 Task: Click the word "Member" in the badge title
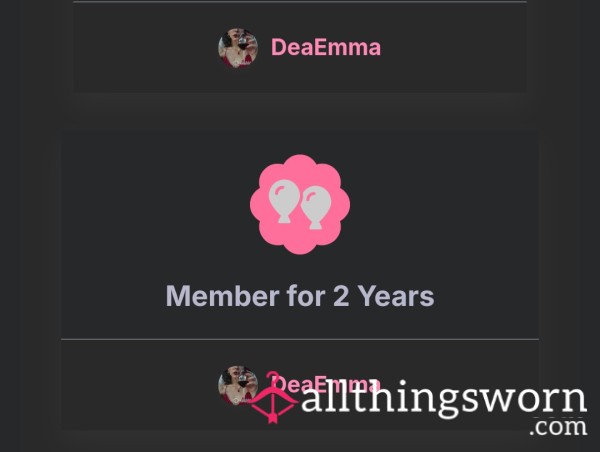(x=222, y=296)
